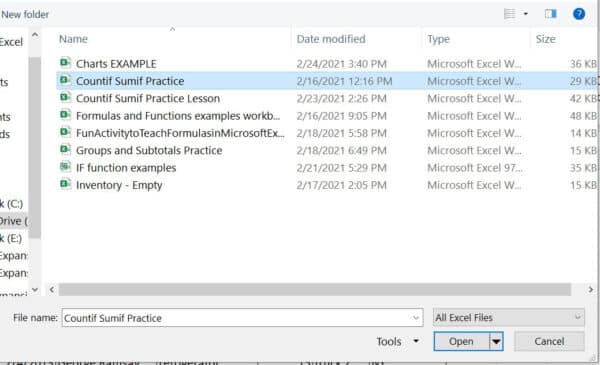This screenshot has width=600, height=365.
Task: Toggle the preview pane icon
Action: [551, 14]
